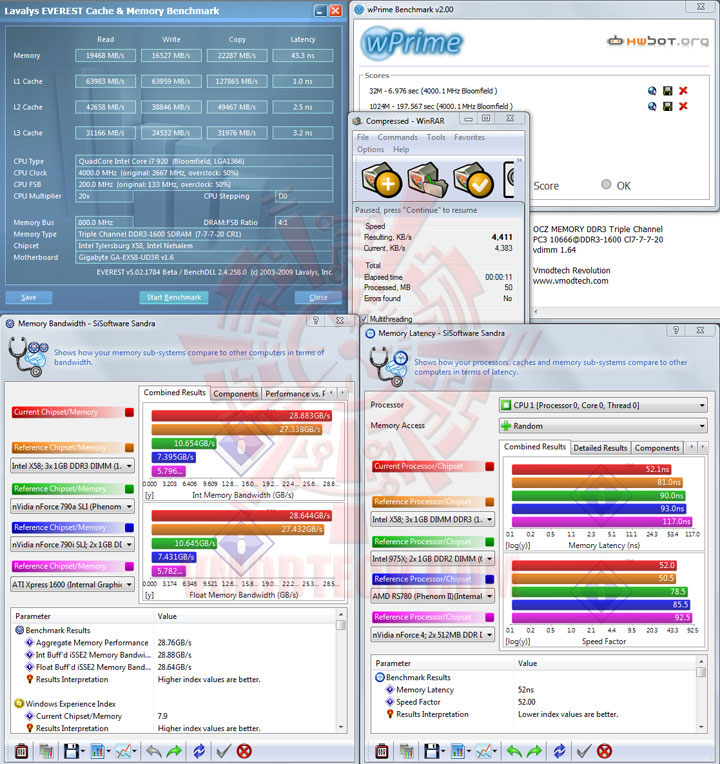Click the green Reference Chipset/Memory color swatch
Viewport: 720px width, 764px height.
(129, 489)
